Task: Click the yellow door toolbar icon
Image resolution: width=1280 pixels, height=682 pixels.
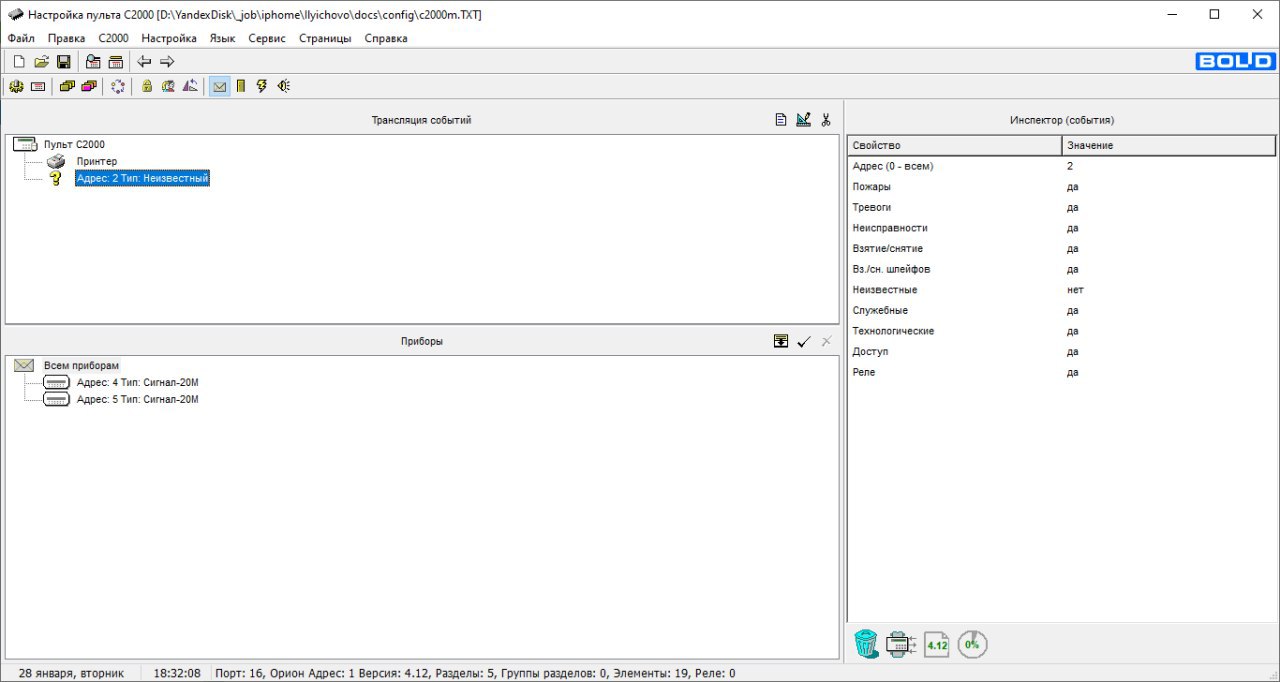Action: pos(241,86)
